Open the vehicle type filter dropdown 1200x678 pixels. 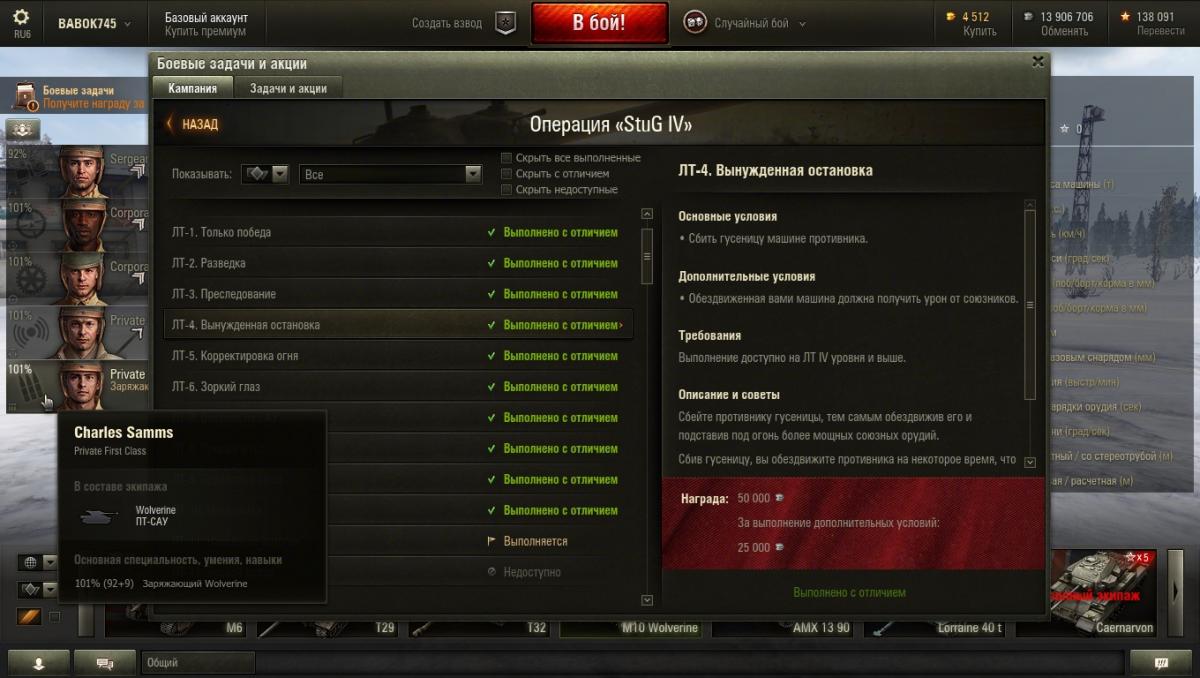click(x=265, y=174)
